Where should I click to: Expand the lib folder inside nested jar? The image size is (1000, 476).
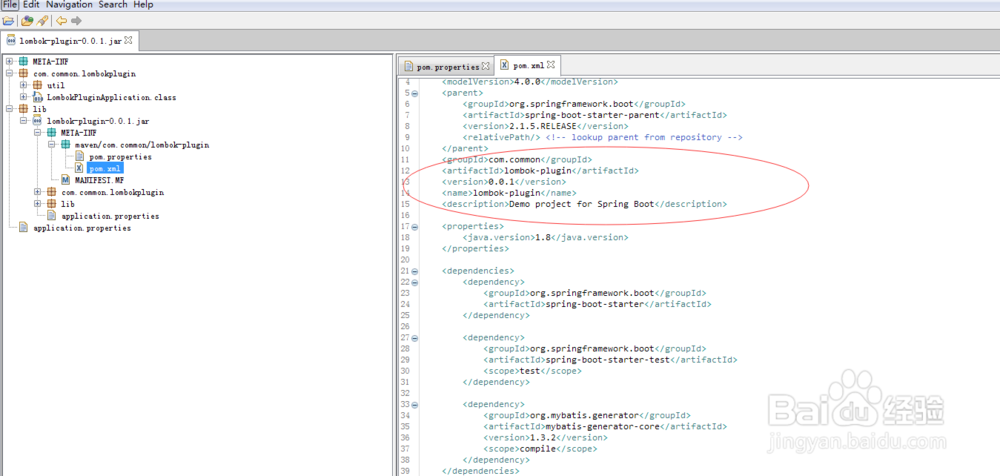point(37,204)
